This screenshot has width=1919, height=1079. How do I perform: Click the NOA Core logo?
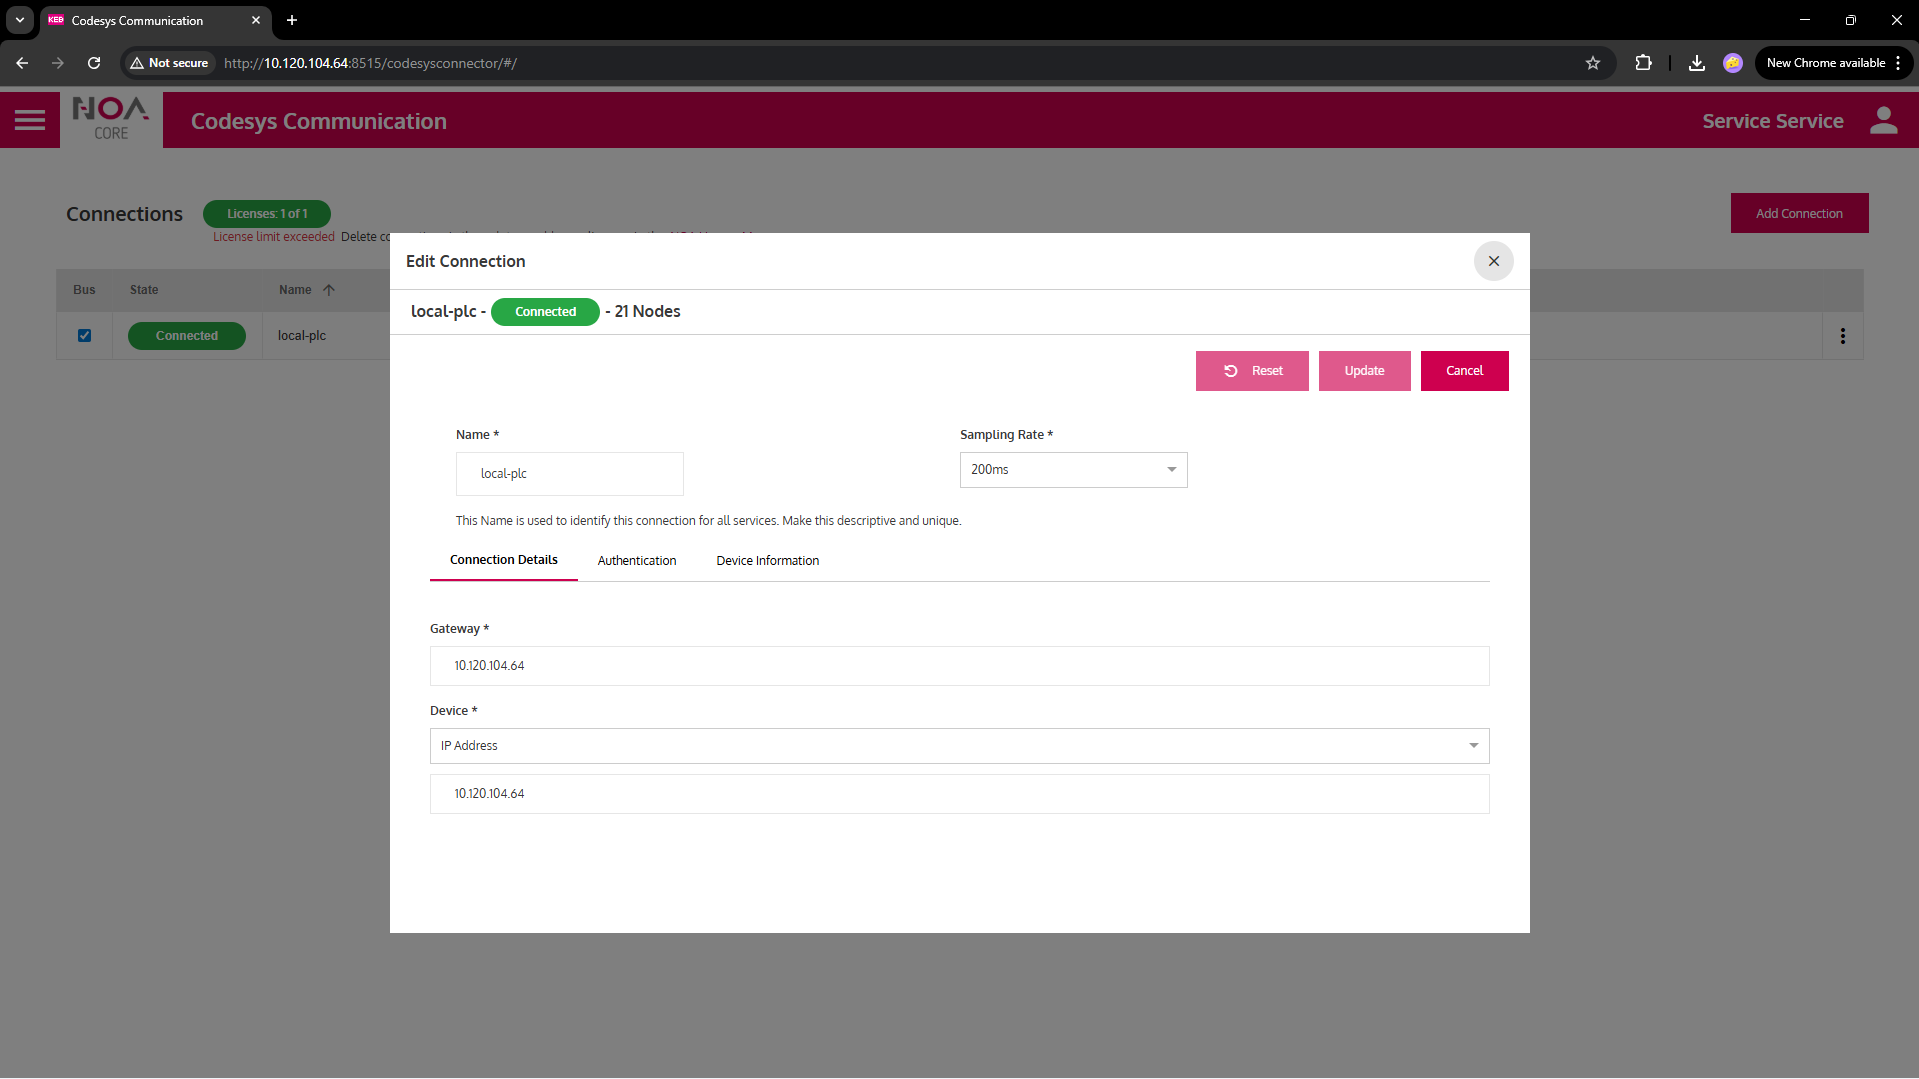click(x=111, y=119)
